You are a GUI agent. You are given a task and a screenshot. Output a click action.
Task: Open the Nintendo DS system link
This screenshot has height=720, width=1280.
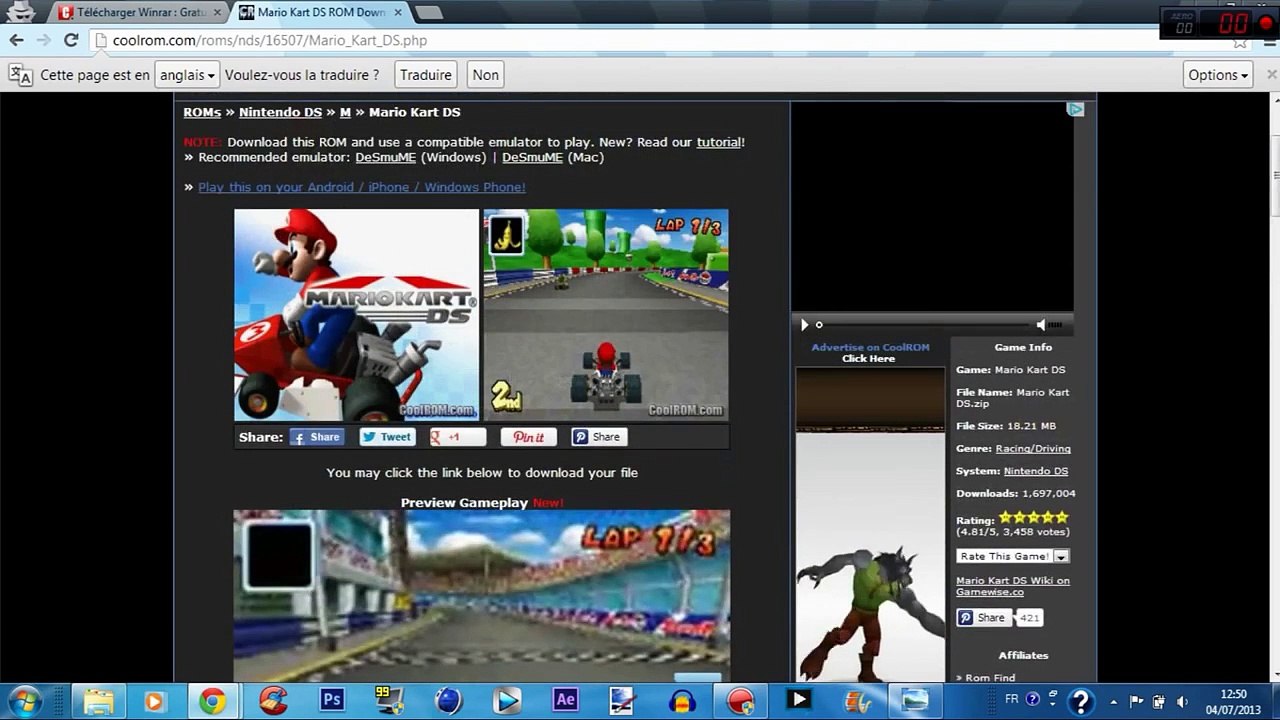(x=1036, y=471)
